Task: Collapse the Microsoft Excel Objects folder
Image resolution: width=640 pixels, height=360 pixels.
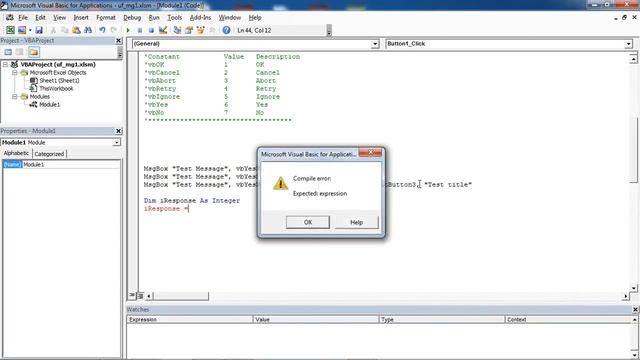Action: coord(14,73)
